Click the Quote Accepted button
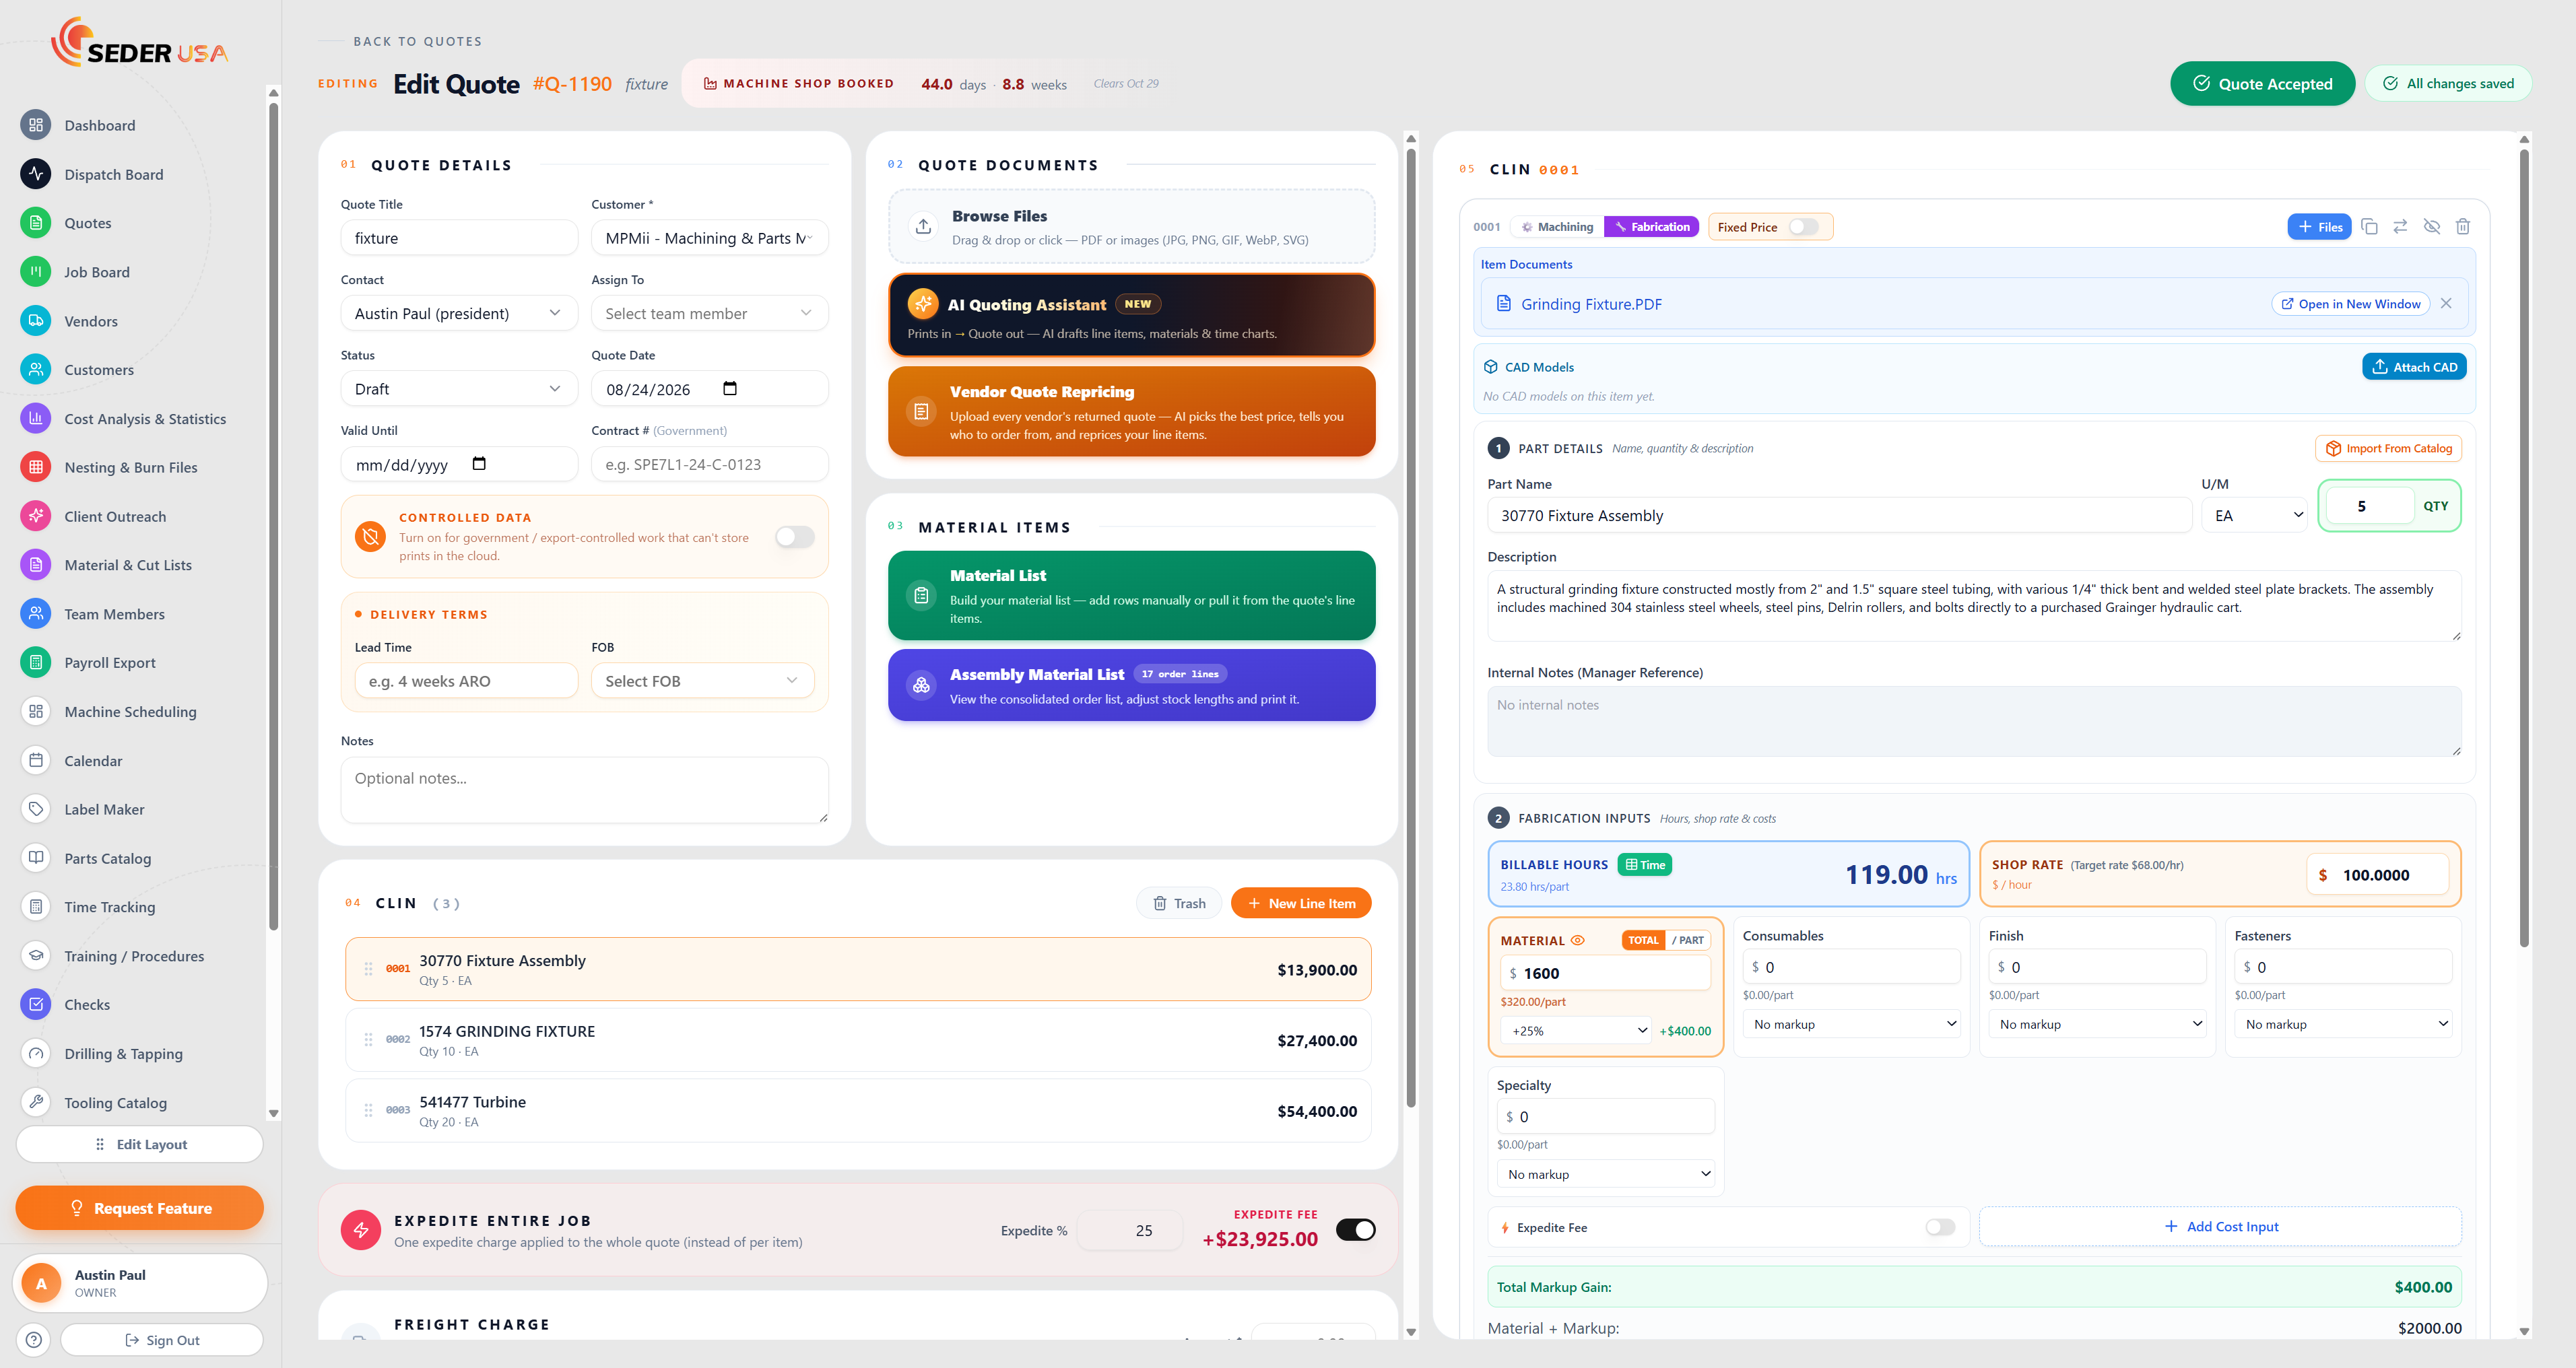The height and width of the screenshot is (1368, 2576). pyautogui.click(x=2262, y=84)
